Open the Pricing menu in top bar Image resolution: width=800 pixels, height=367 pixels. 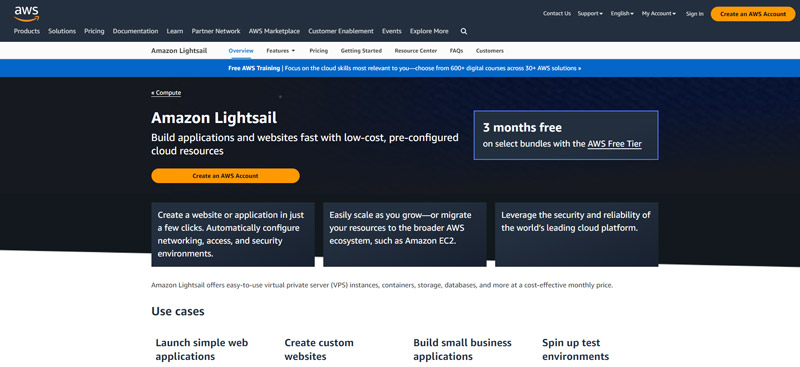click(x=94, y=31)
